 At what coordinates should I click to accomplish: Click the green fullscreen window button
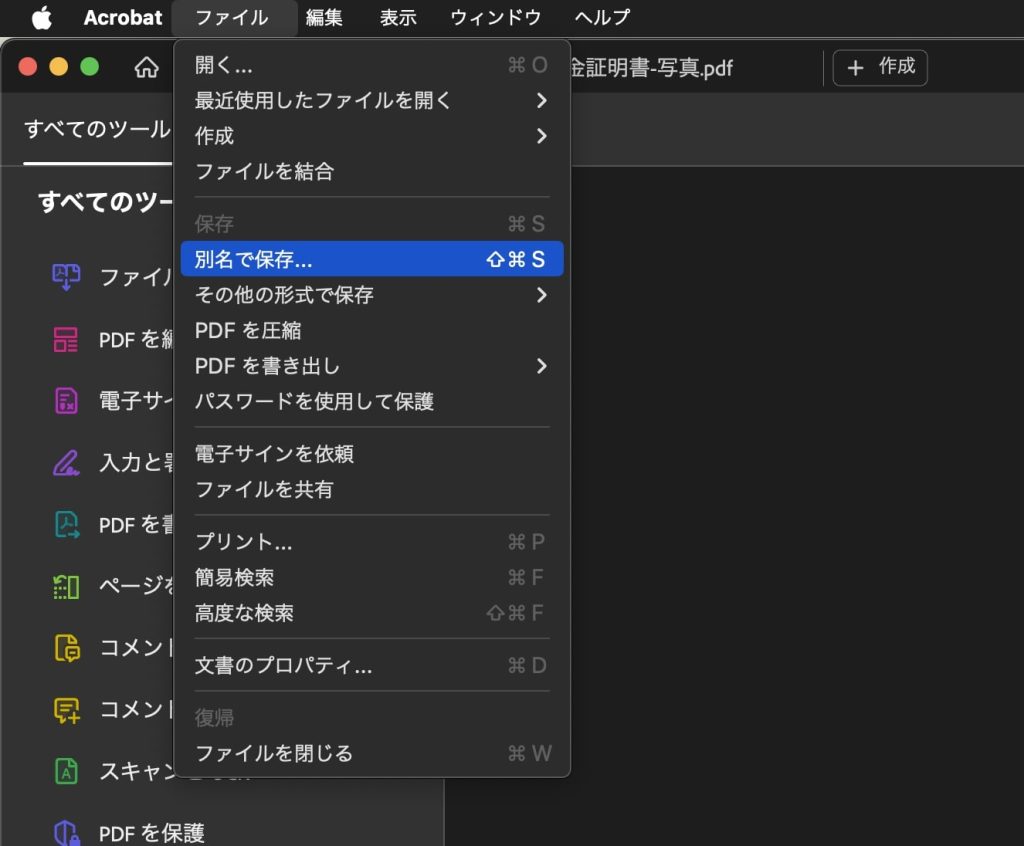coord(89,67)
